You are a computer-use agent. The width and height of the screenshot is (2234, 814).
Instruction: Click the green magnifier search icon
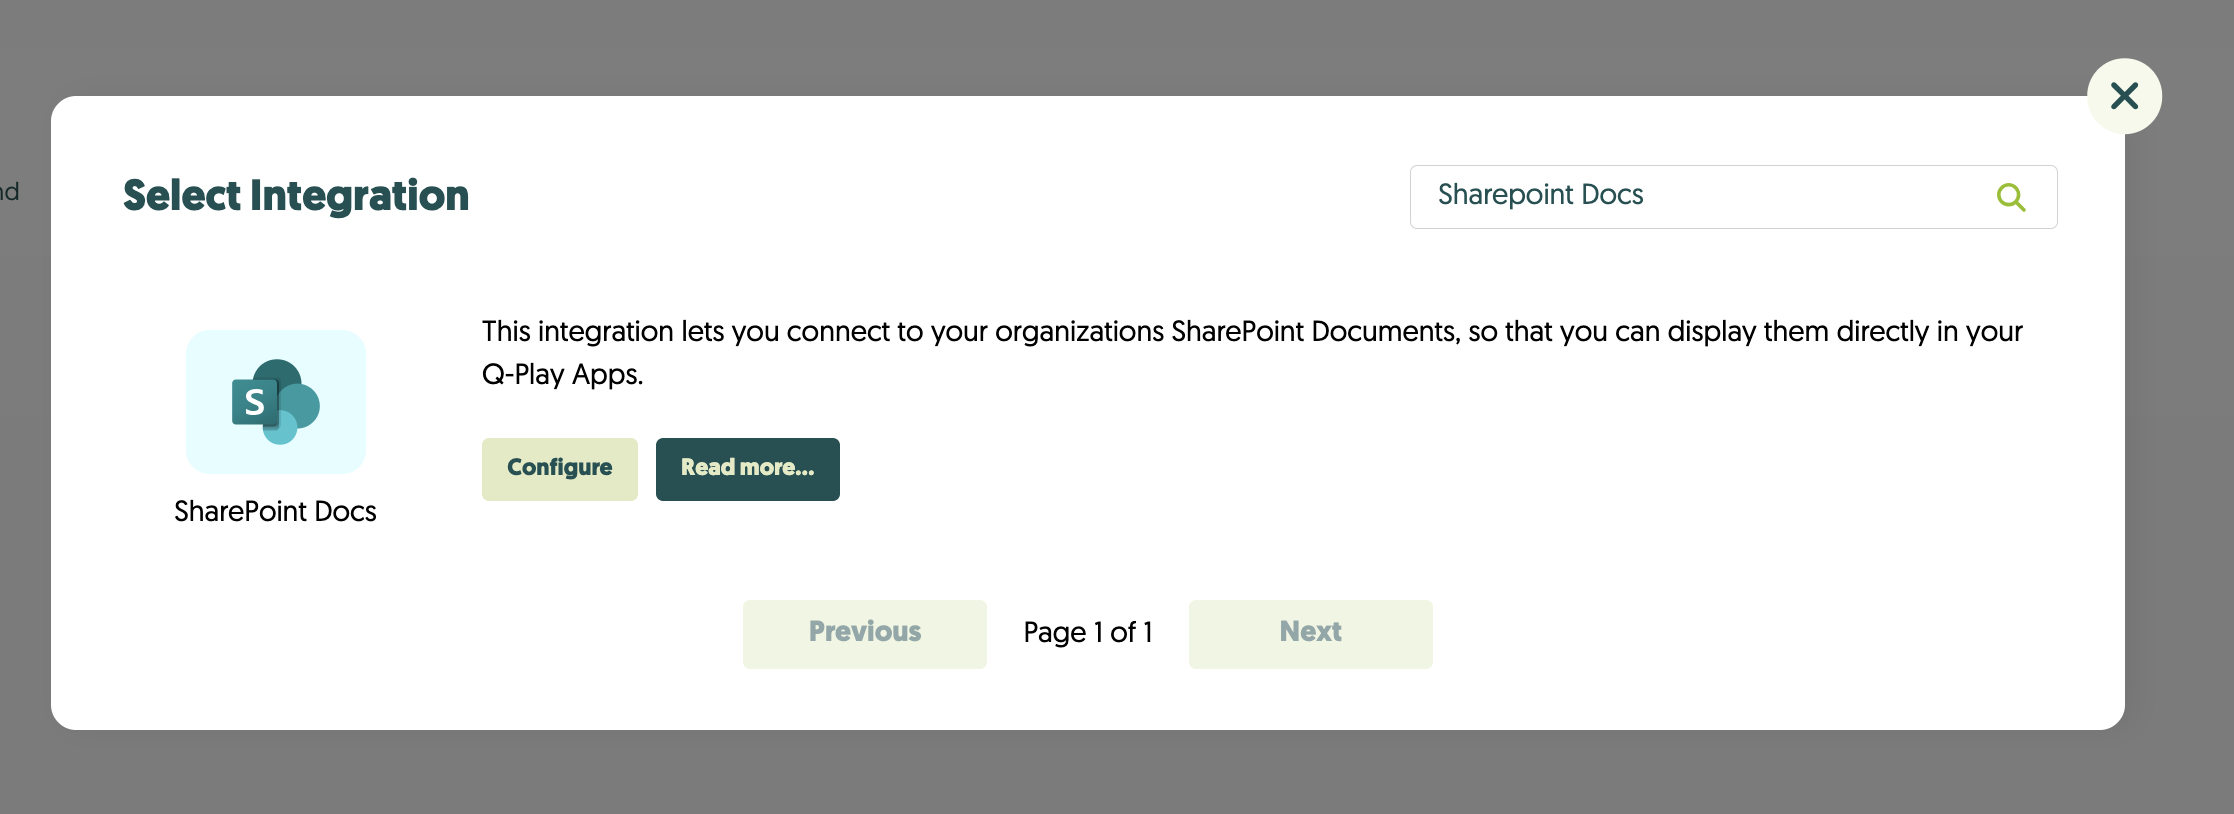pyautogui.click(x=2010, y=197)
